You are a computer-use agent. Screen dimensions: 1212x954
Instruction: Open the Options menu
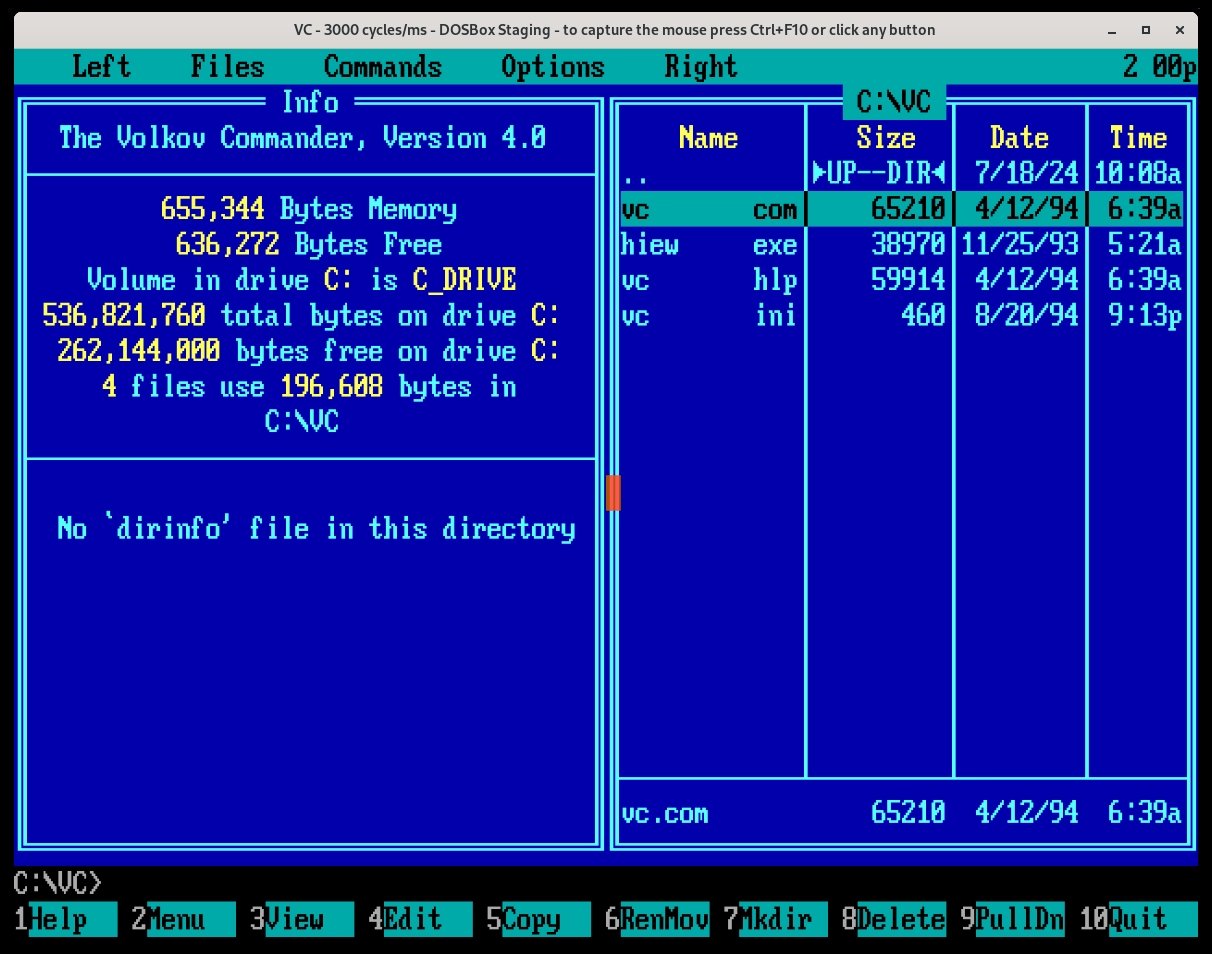tap(552, 67)
